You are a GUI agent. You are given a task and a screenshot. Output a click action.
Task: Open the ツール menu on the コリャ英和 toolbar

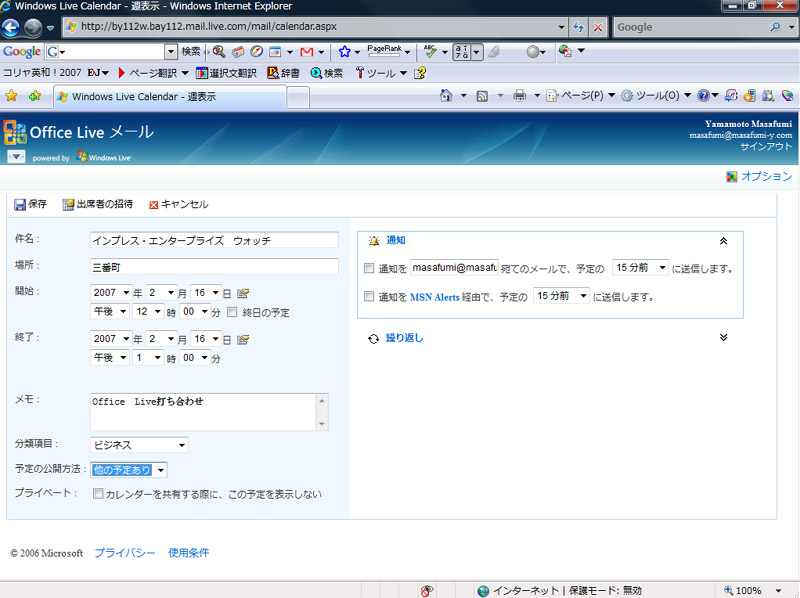coord(382,73)
